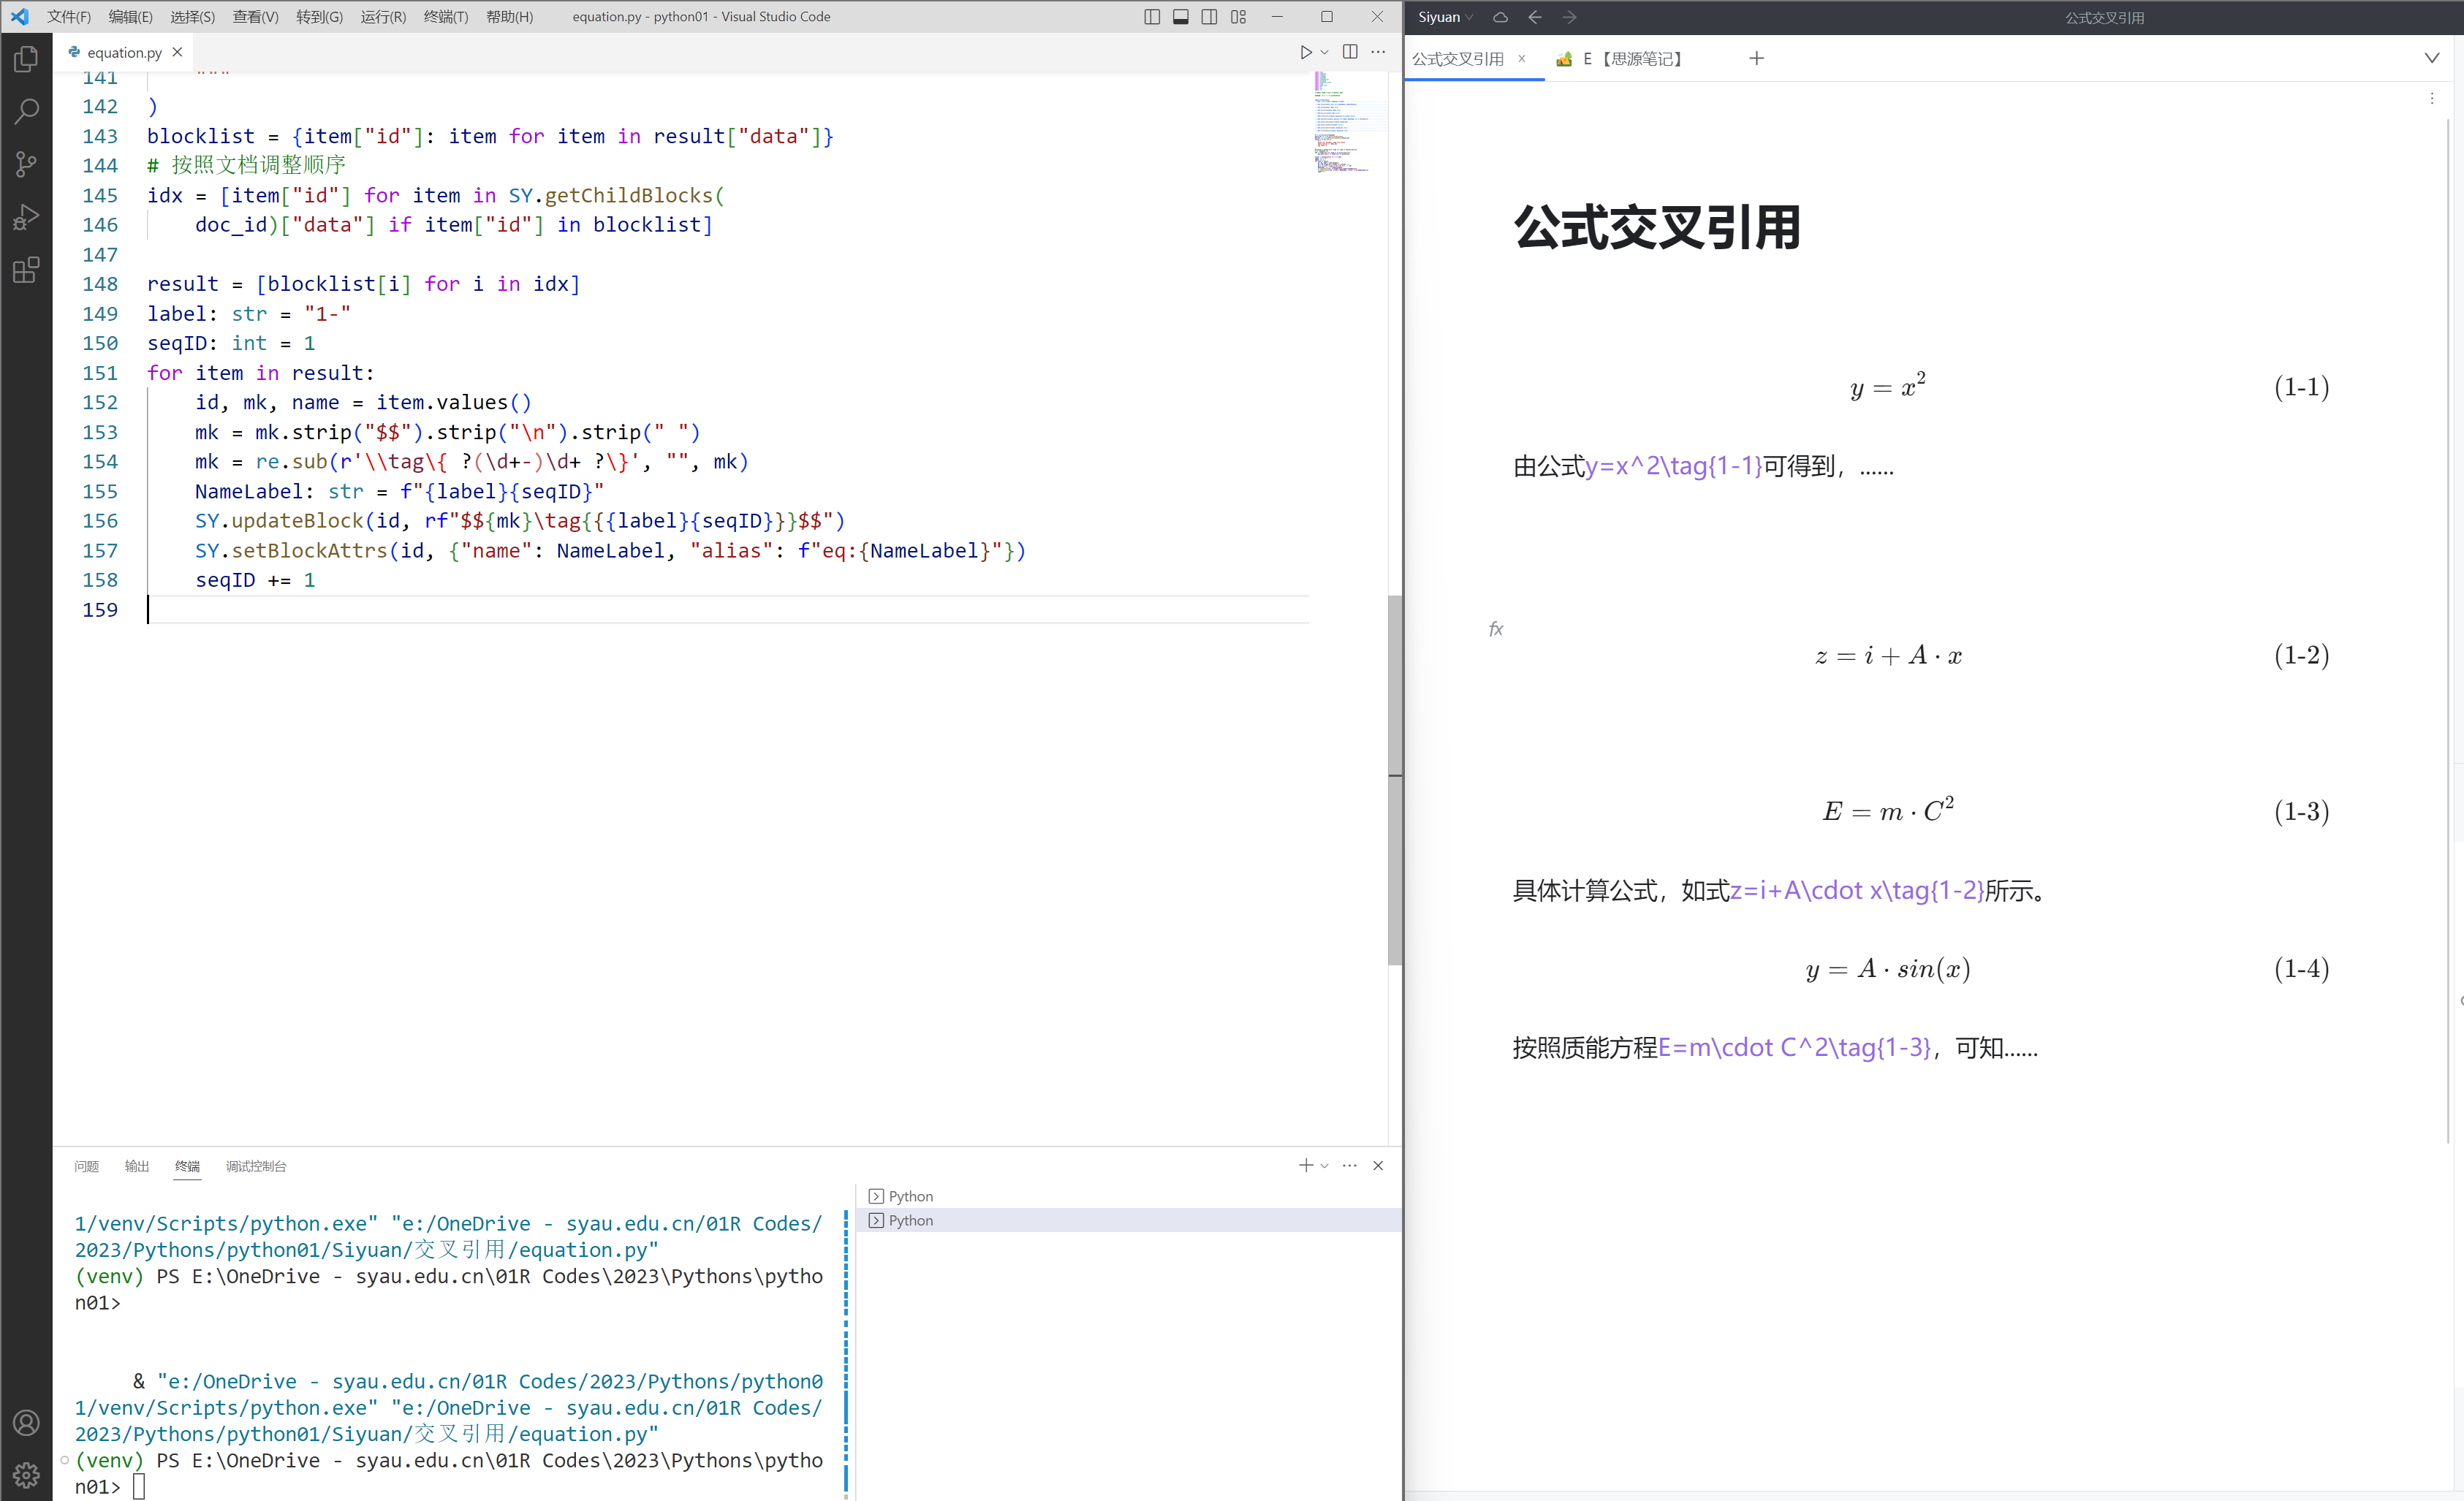Screen dimensions: 2464x1501
Task: Click the y=x^2\tag{1-1} reference link
Action: tap(1673, 466)
